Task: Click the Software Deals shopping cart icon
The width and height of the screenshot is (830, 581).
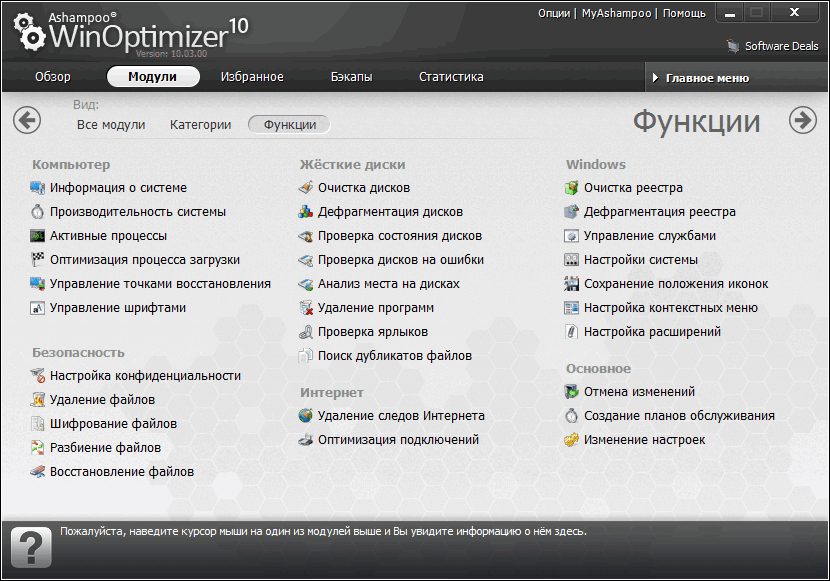Action: [733, 46]
